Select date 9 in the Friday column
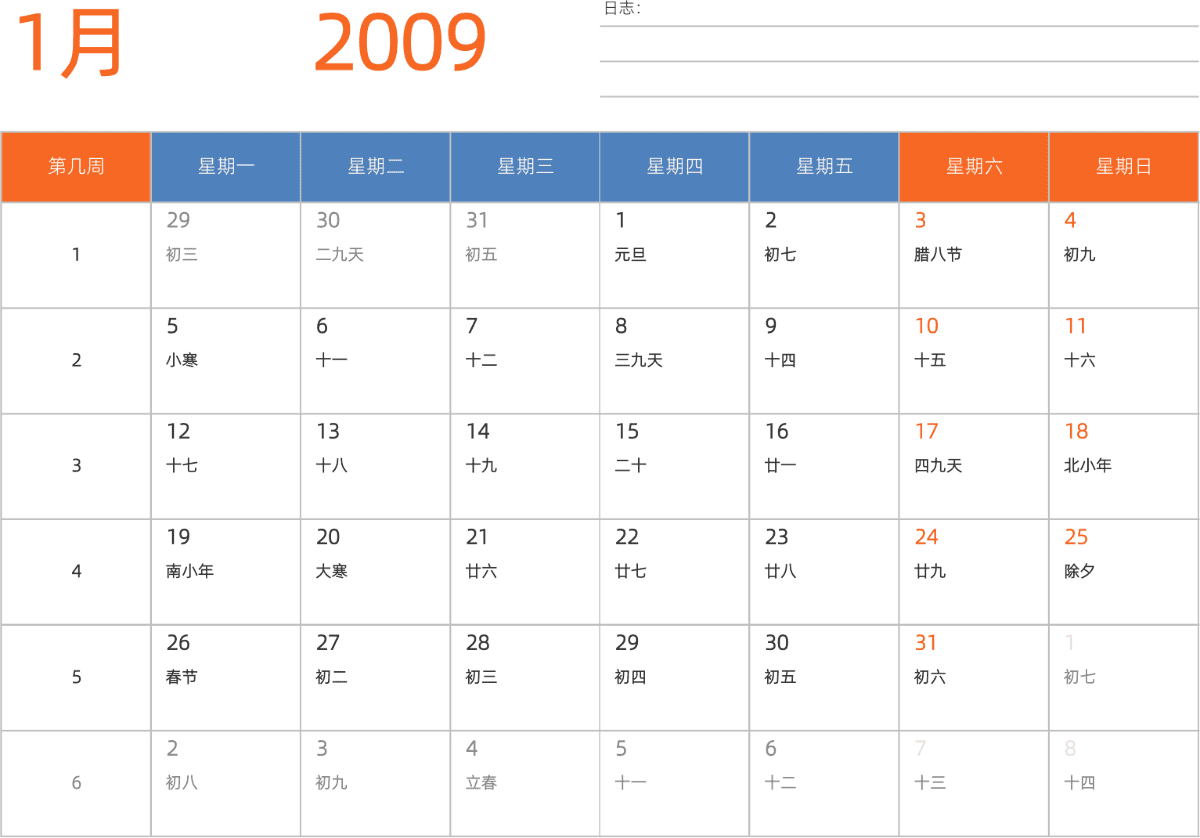Screen dimensions: 1200x838 [771, 326]
